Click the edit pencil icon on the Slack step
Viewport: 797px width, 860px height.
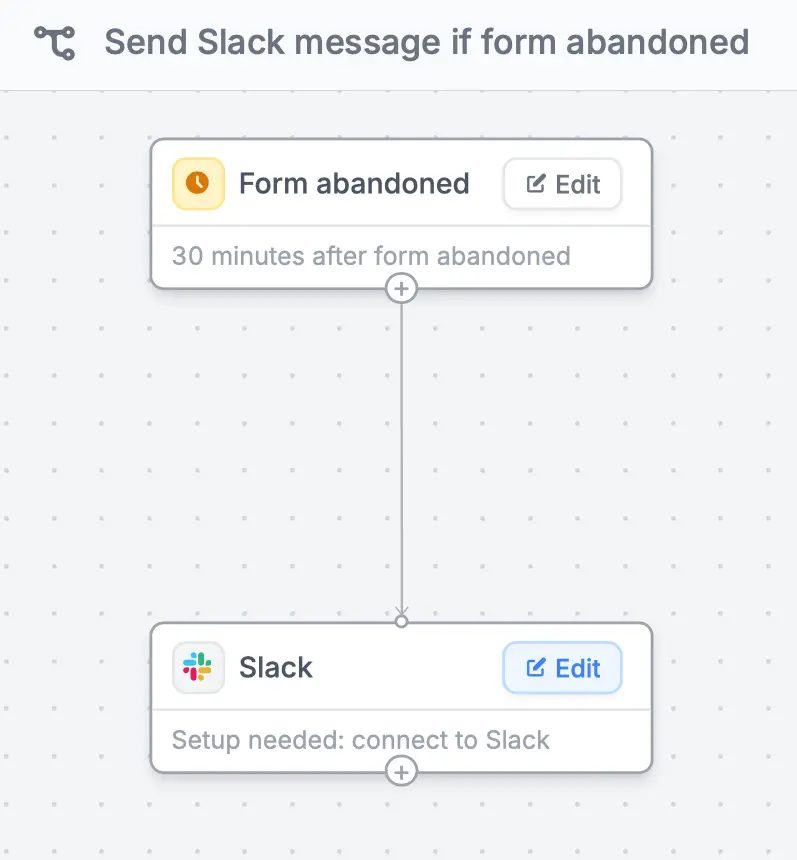536,668
